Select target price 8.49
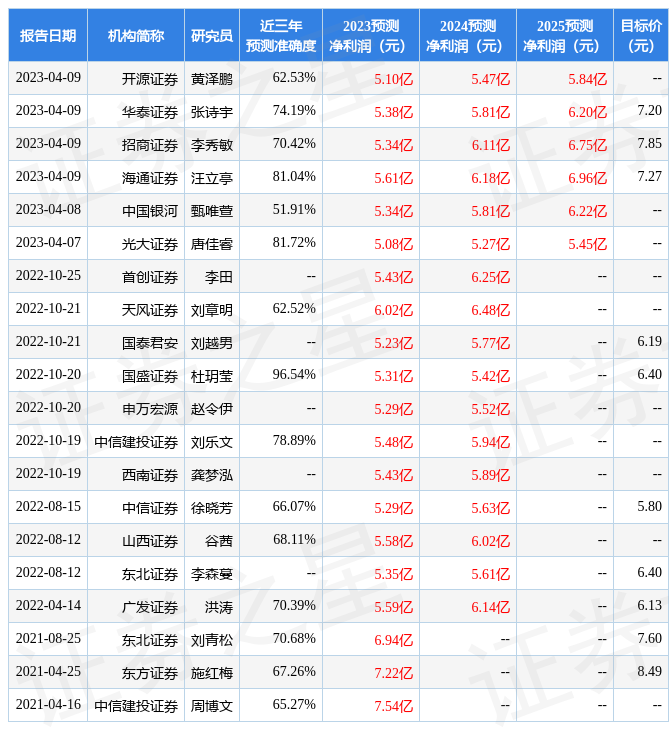Viewport: 669px width, 730px height. coord(649,671)
